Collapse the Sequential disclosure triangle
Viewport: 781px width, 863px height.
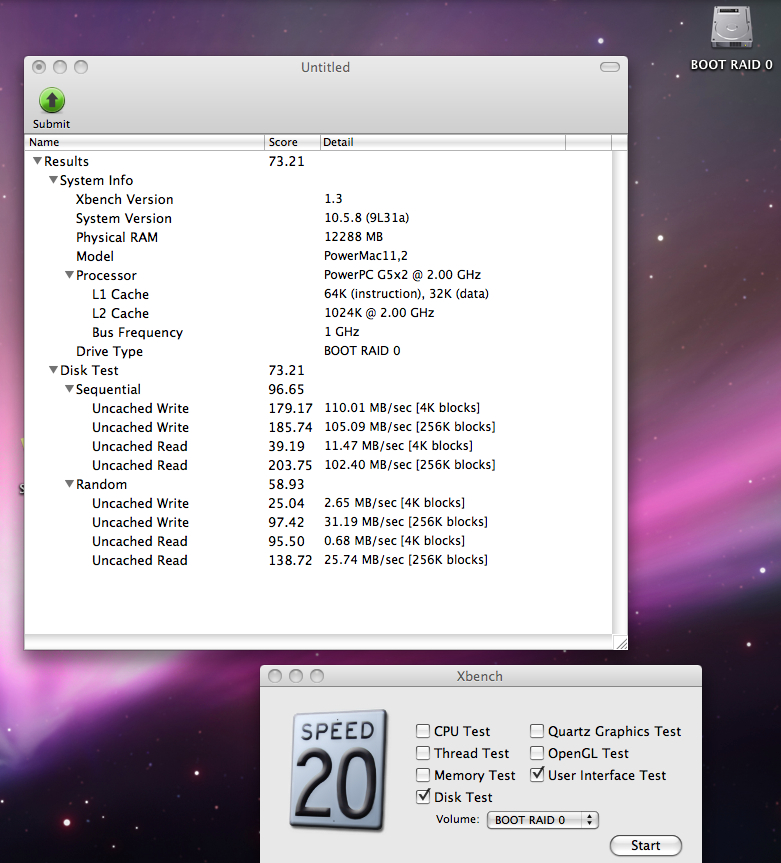[69, 389]
